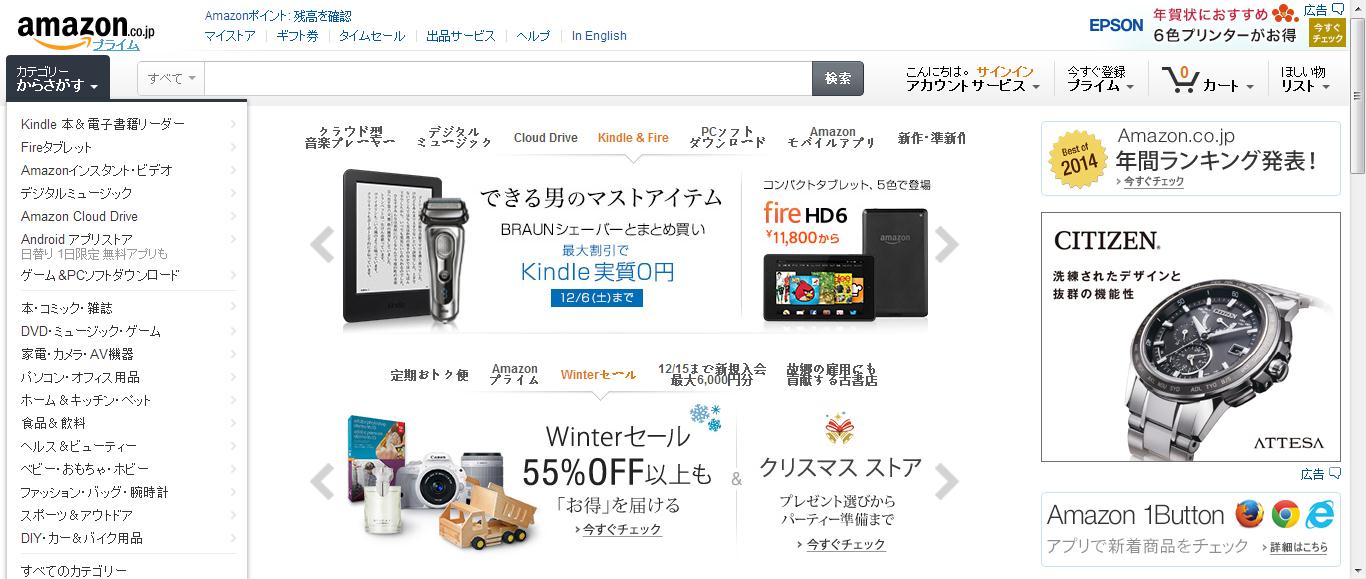The image size is (1366, 579).
Task: Click the right arrow on the Winter sale carousel
Action: pos(946,482)
